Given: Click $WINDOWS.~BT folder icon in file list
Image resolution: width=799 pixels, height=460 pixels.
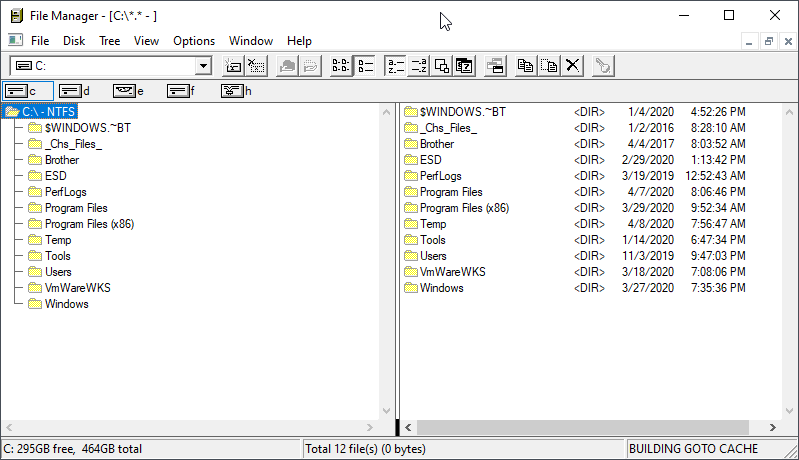Looking at the screenshot, I should click(x=411, y=112).
